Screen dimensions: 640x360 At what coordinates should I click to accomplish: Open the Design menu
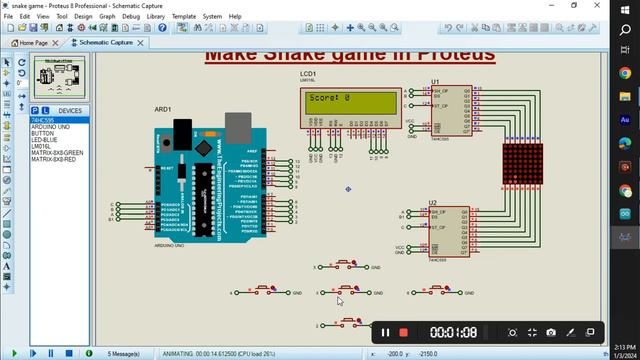[x=83, y=16]
